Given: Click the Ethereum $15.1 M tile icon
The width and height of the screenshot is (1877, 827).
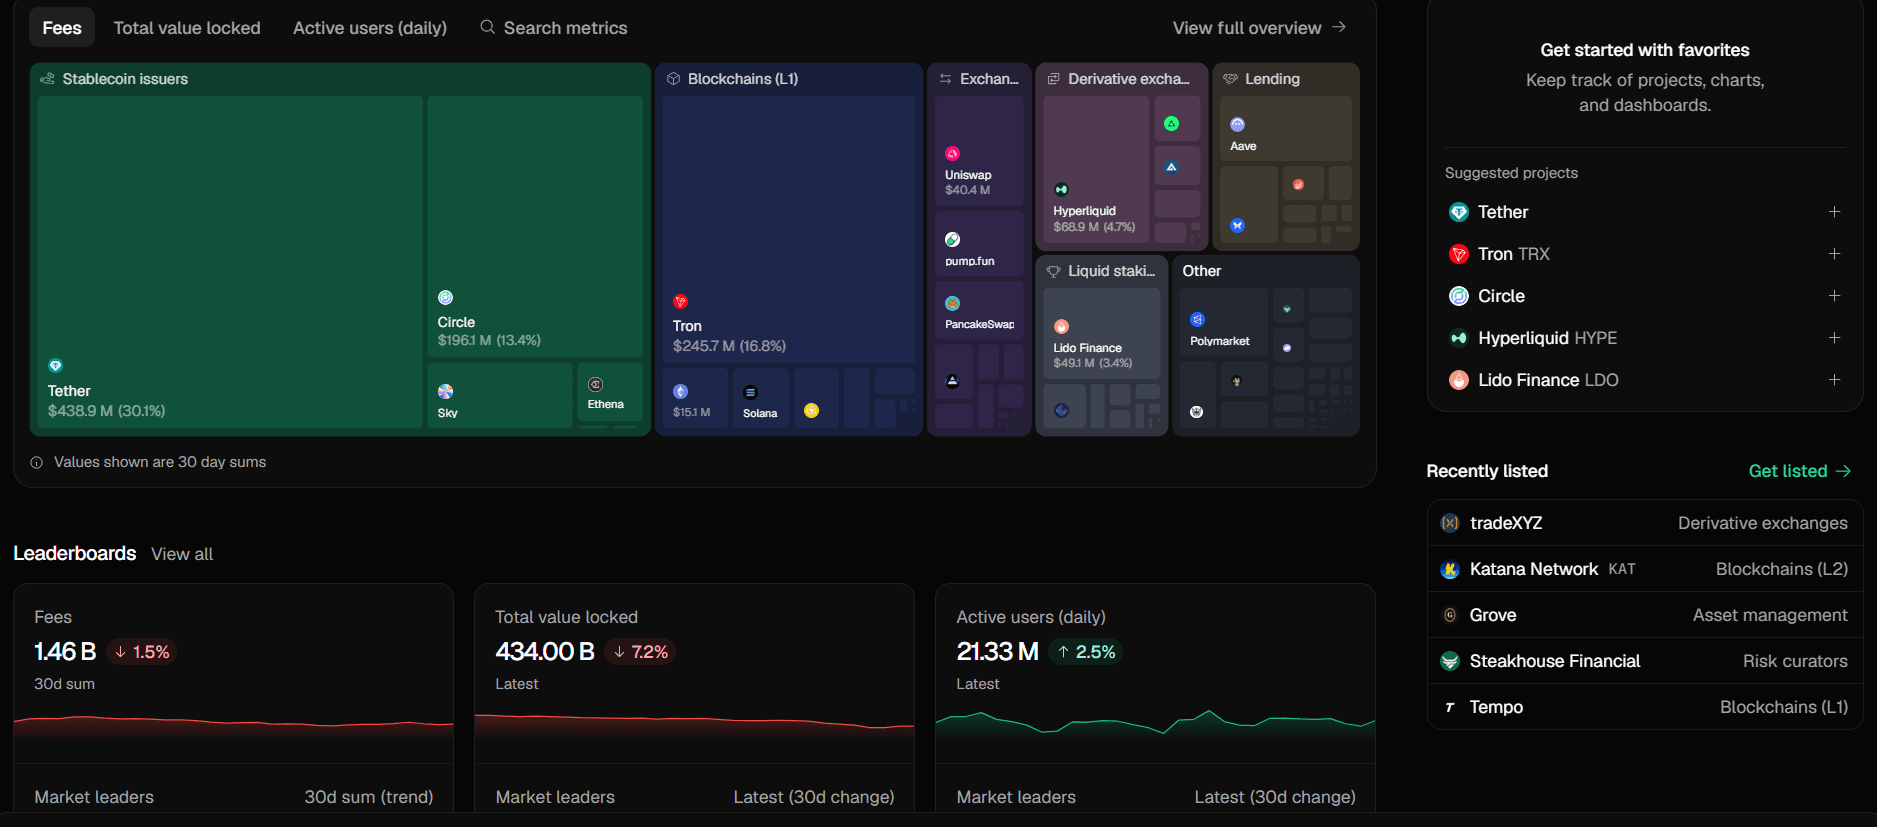Looking at the screenshot, I should point(680,392).
